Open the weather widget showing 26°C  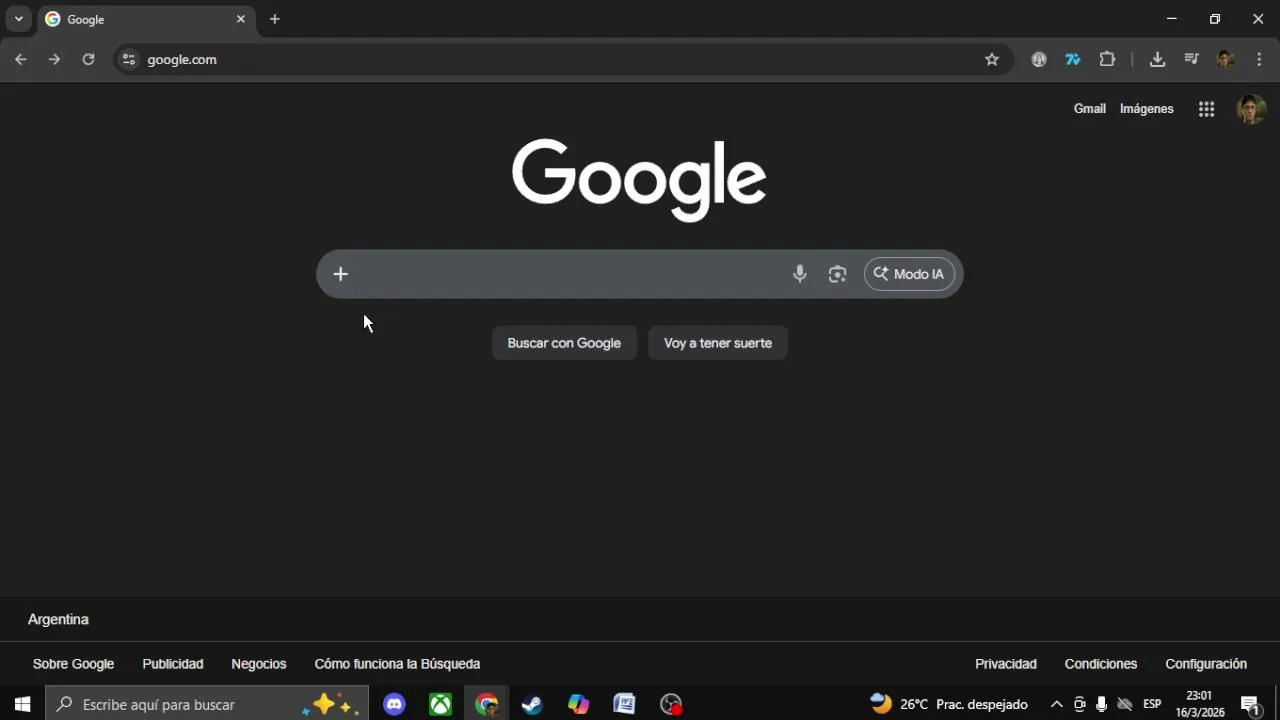[949, 704]
